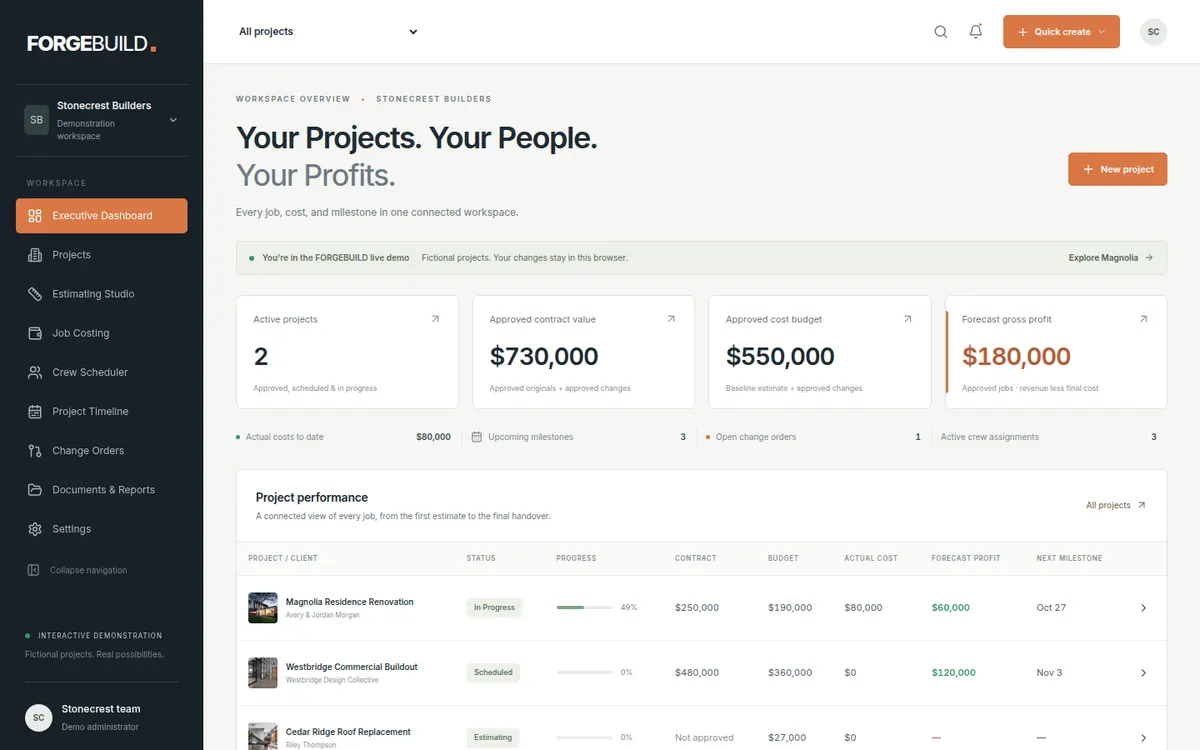The image size is (1200, 750).
Task: Open arrow icon on Approved cost budget card
Action: (x=908, y=319)
